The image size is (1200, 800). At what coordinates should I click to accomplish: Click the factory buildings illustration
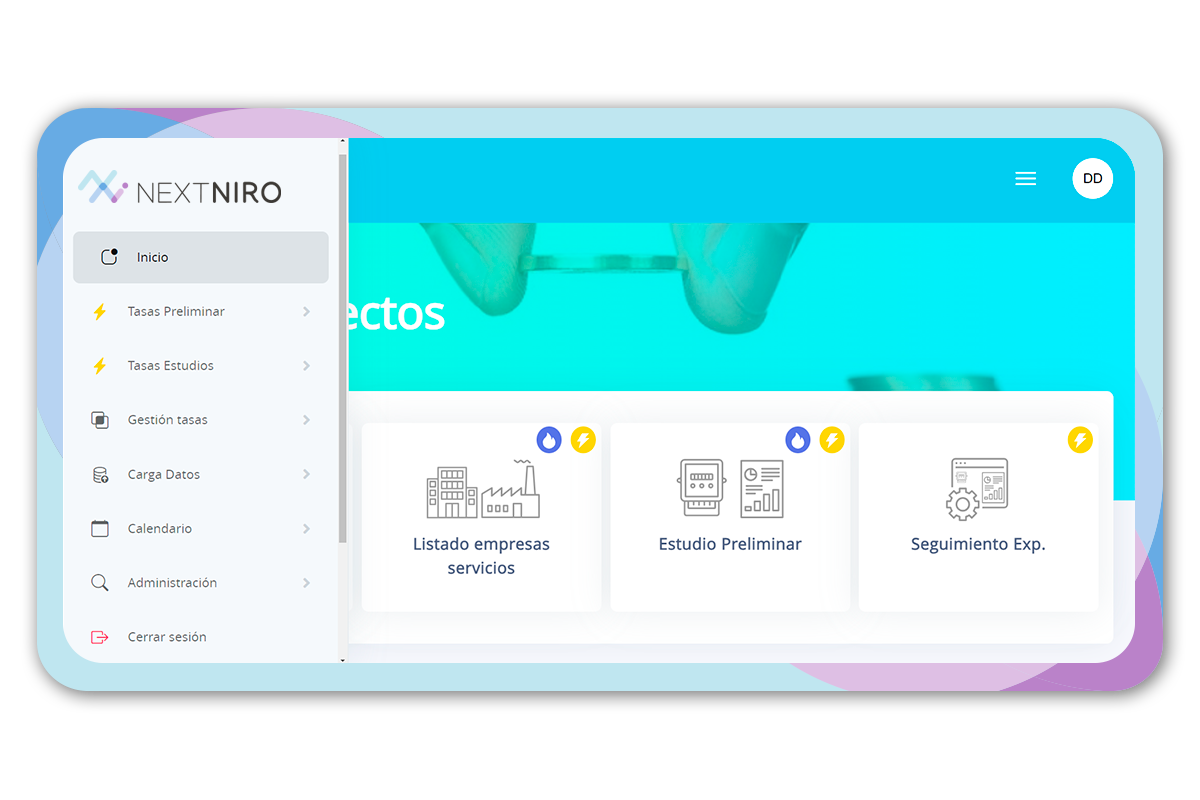(x=483, y=489)
